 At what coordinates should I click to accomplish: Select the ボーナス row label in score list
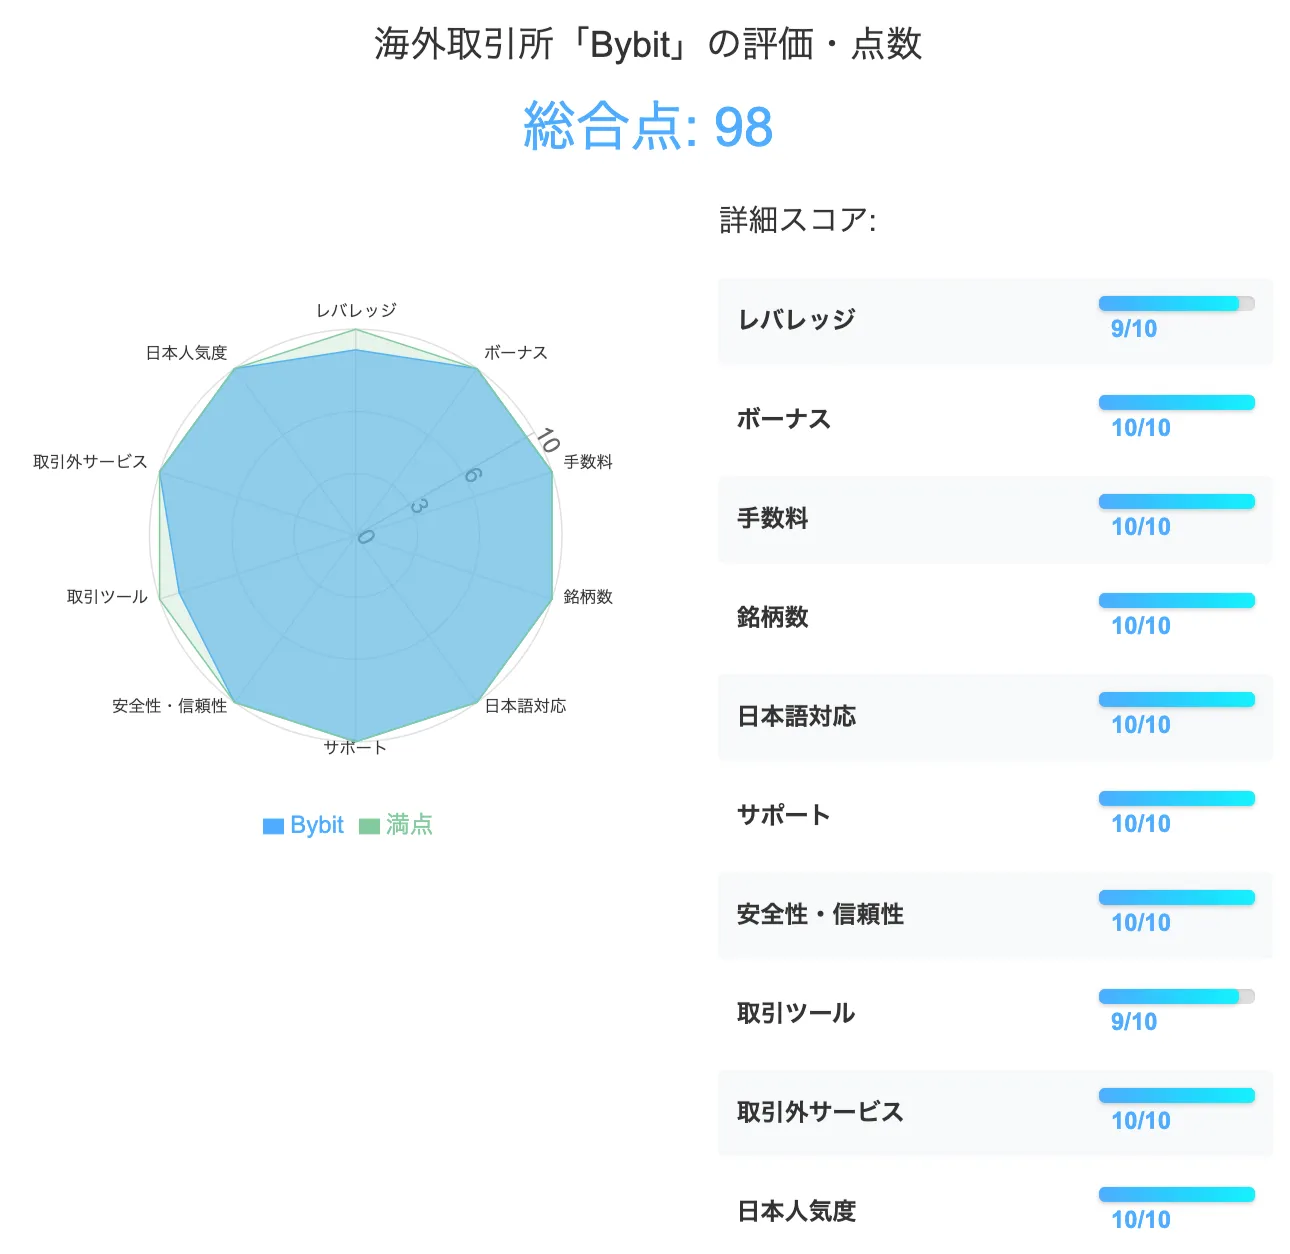coord(784,419)
